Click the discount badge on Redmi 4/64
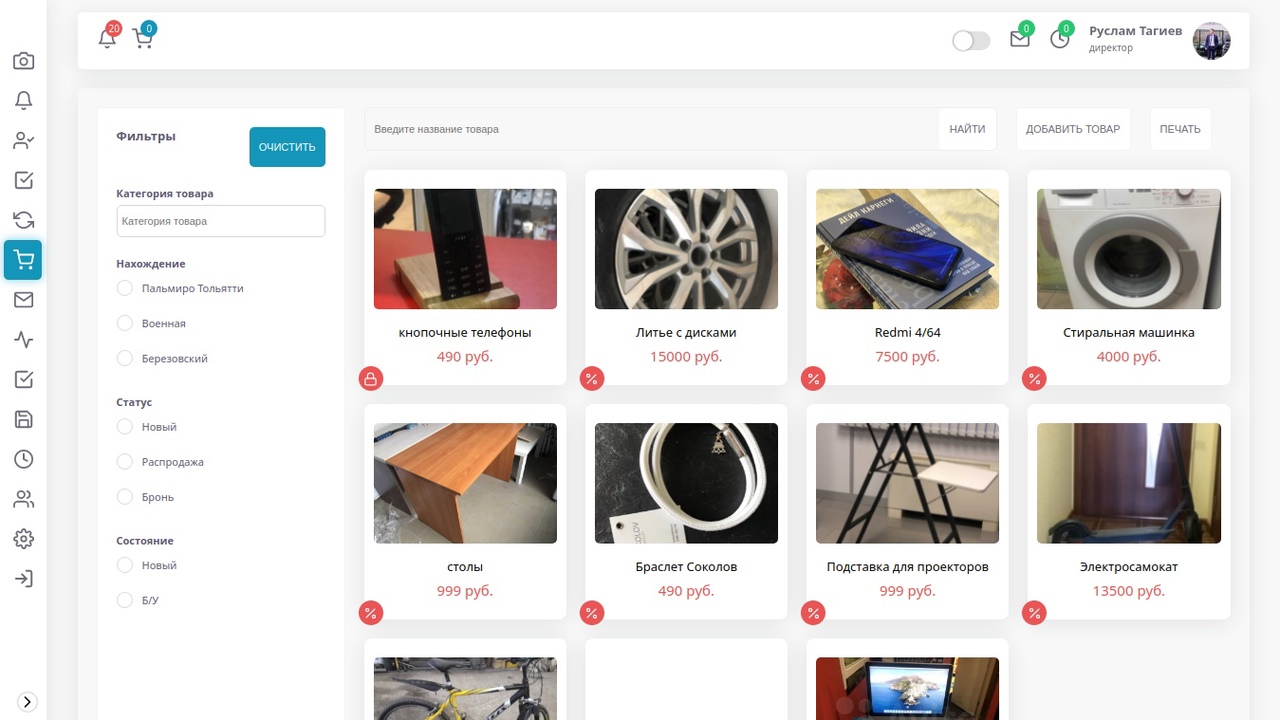 click(813, 379)
